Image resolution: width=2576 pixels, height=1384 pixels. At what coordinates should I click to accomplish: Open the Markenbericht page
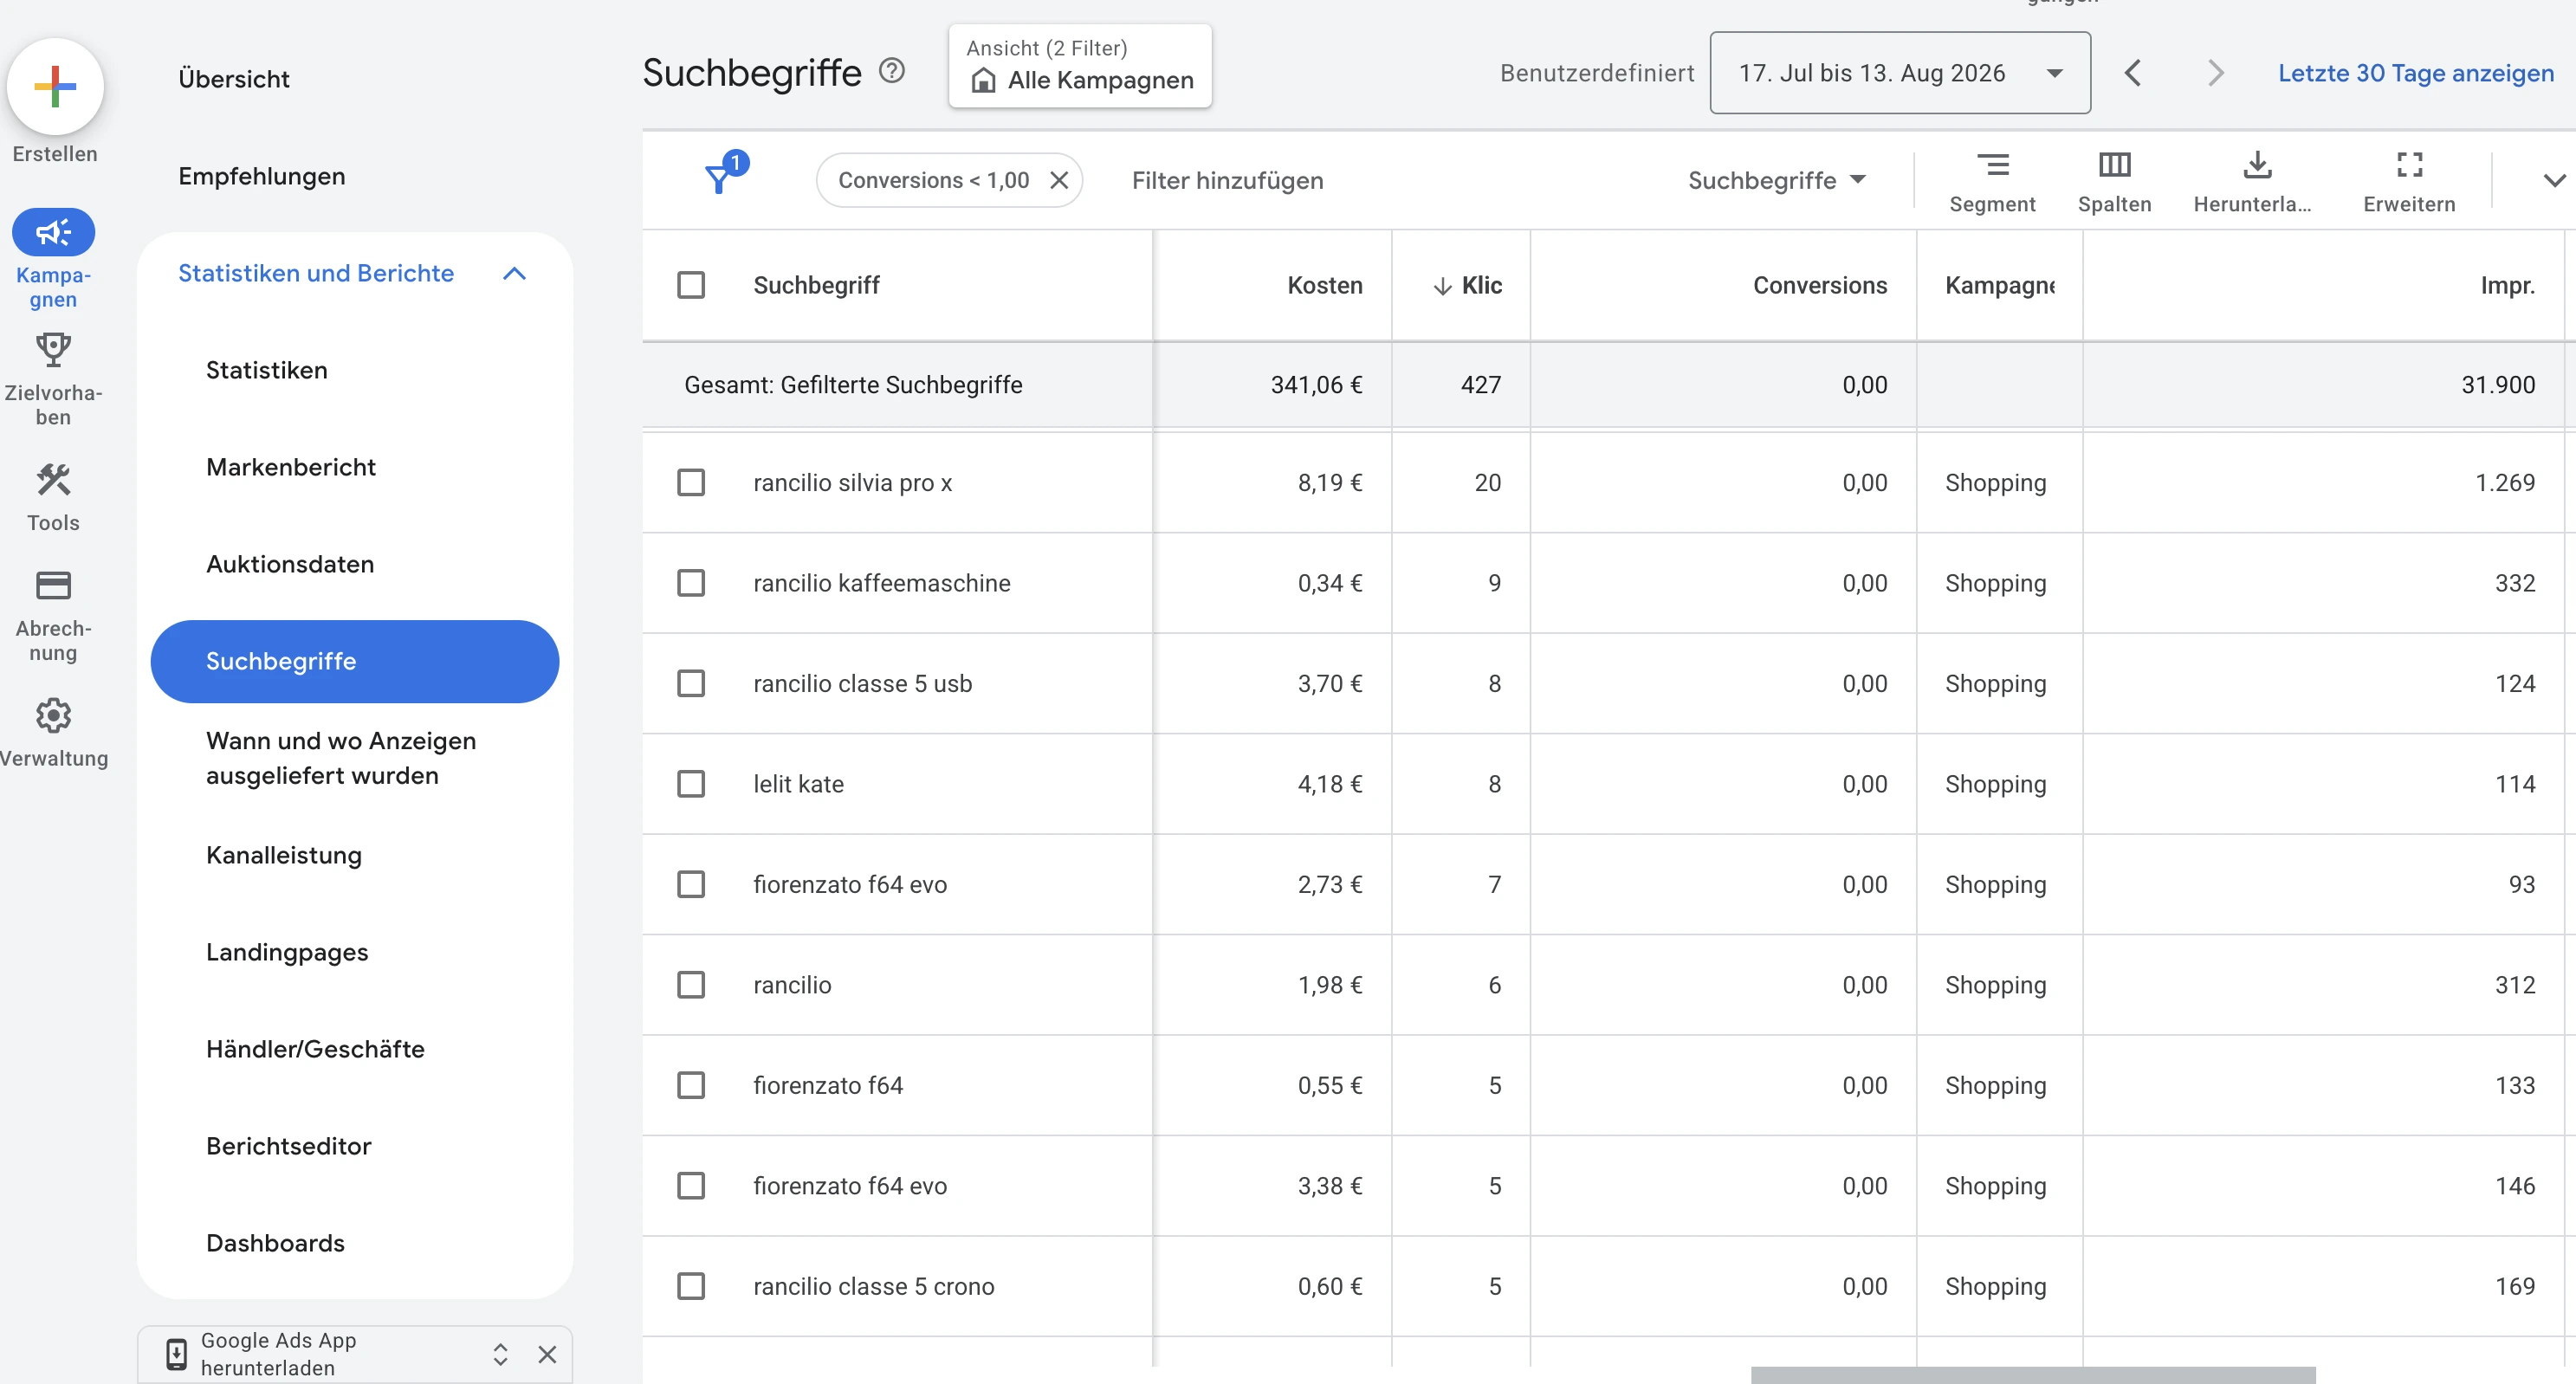coord(291,468)
